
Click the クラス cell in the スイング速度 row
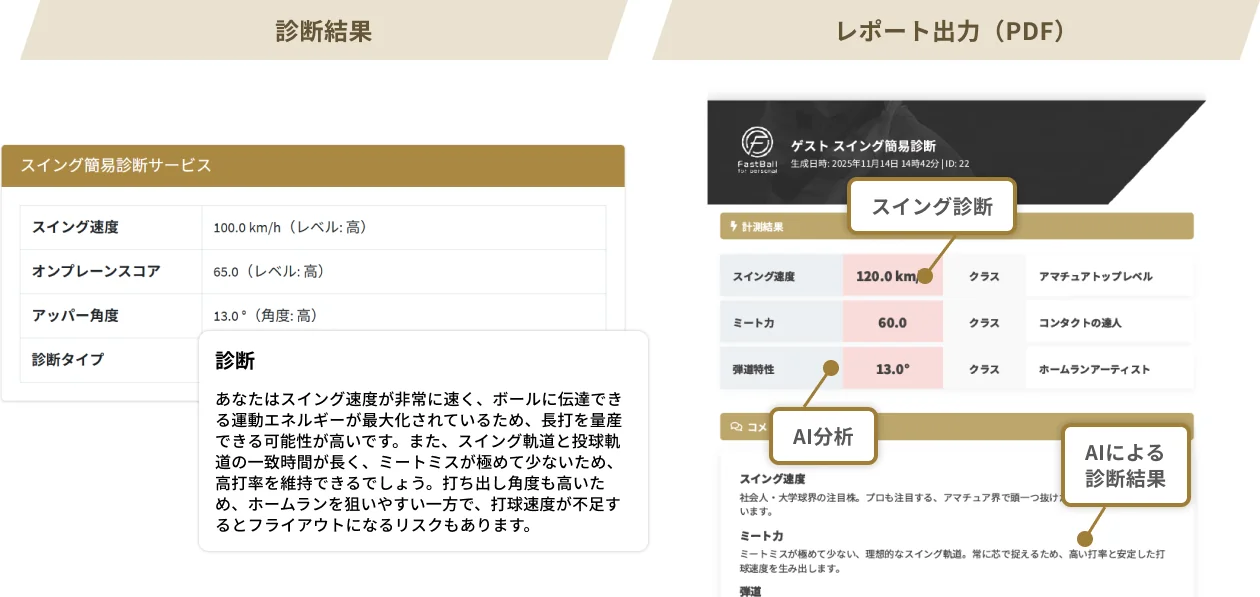[984, 277]
